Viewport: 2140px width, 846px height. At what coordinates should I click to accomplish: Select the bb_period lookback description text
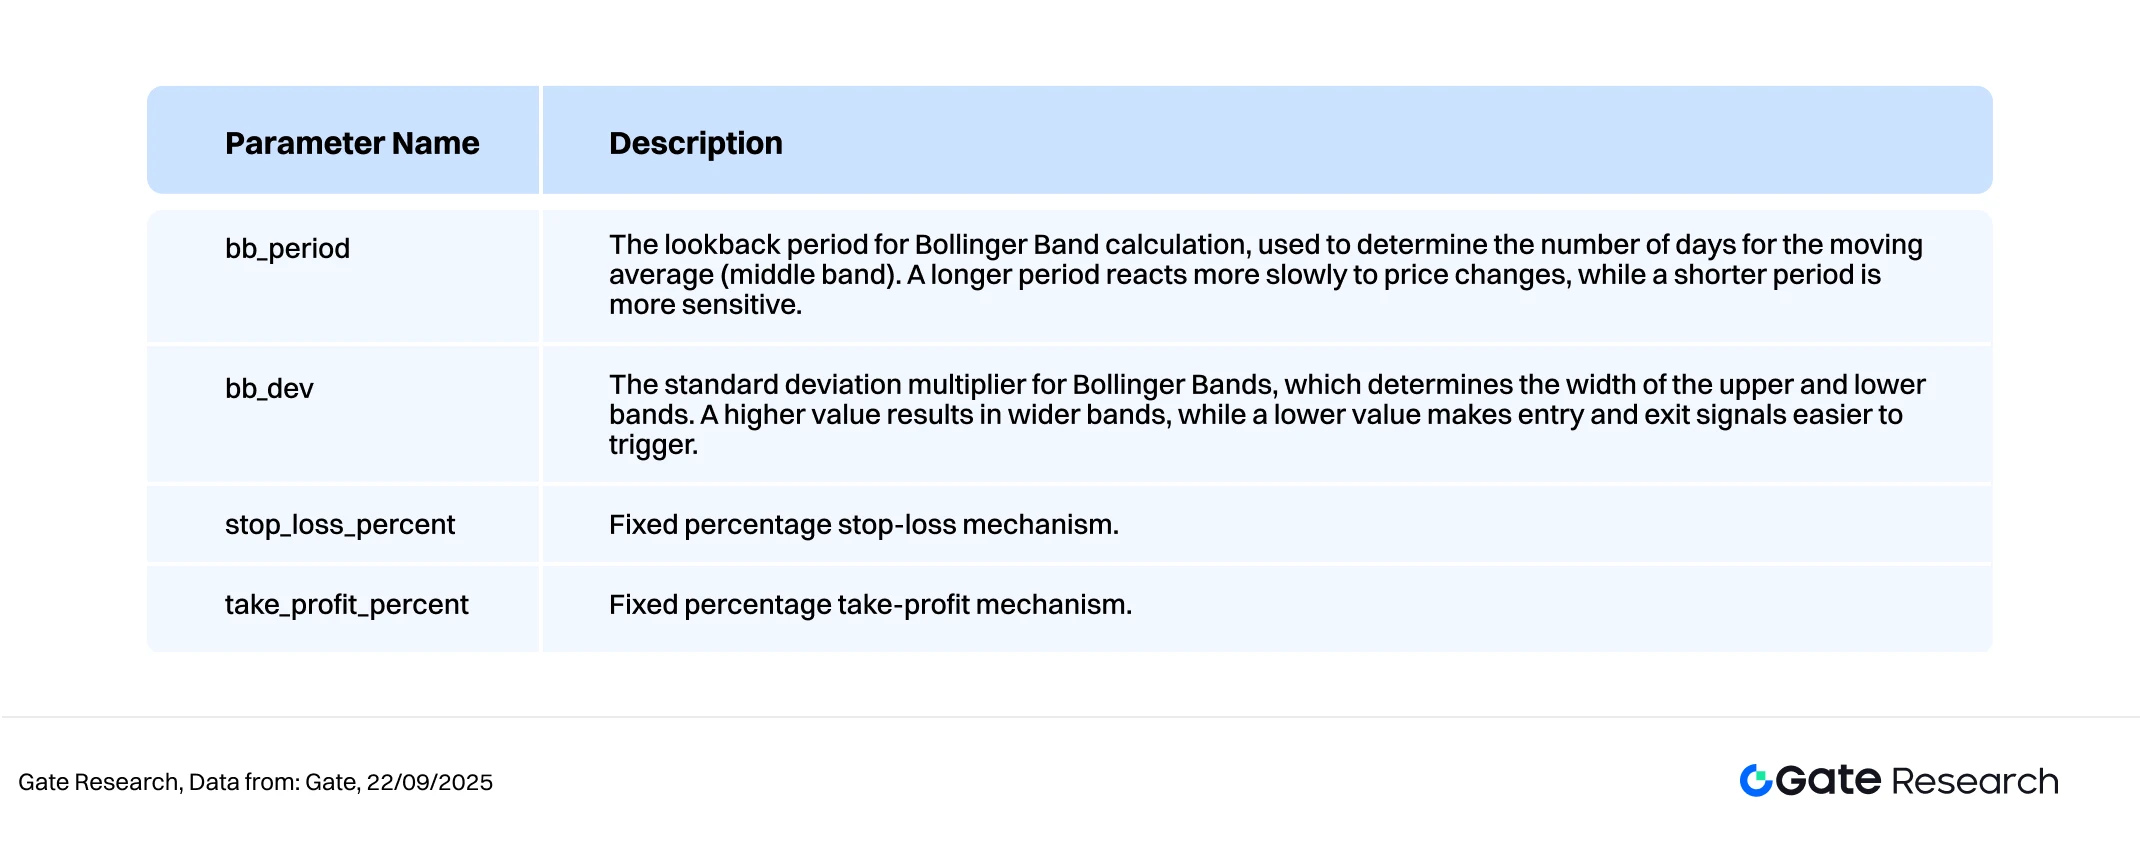coord(1266,274)
